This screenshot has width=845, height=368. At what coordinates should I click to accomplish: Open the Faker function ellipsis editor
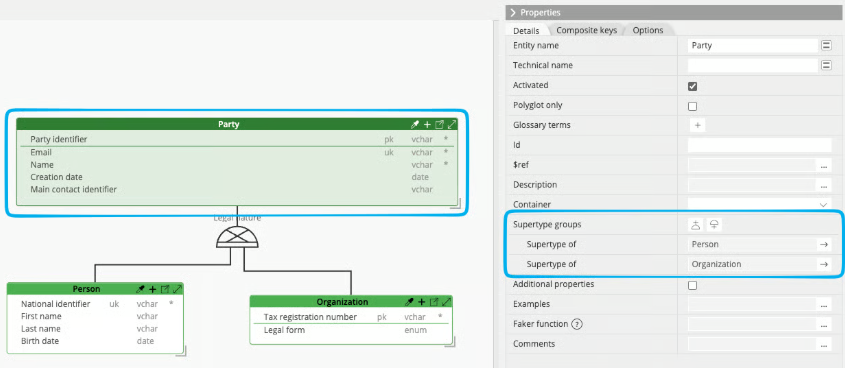click(824, 325)
